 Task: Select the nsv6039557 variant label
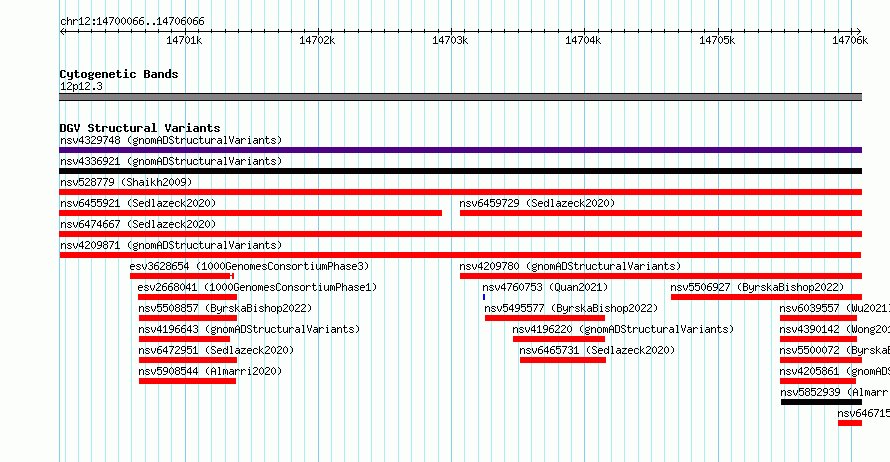coord(834,308)
